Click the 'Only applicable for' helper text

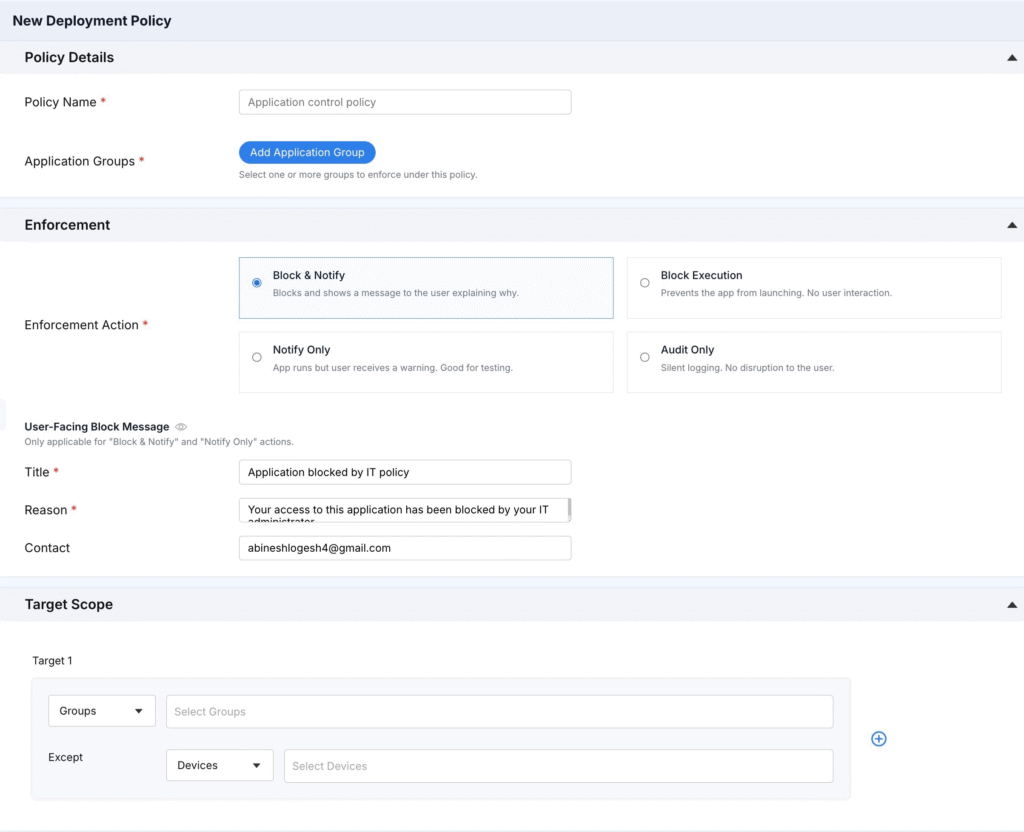click(159, 441)
